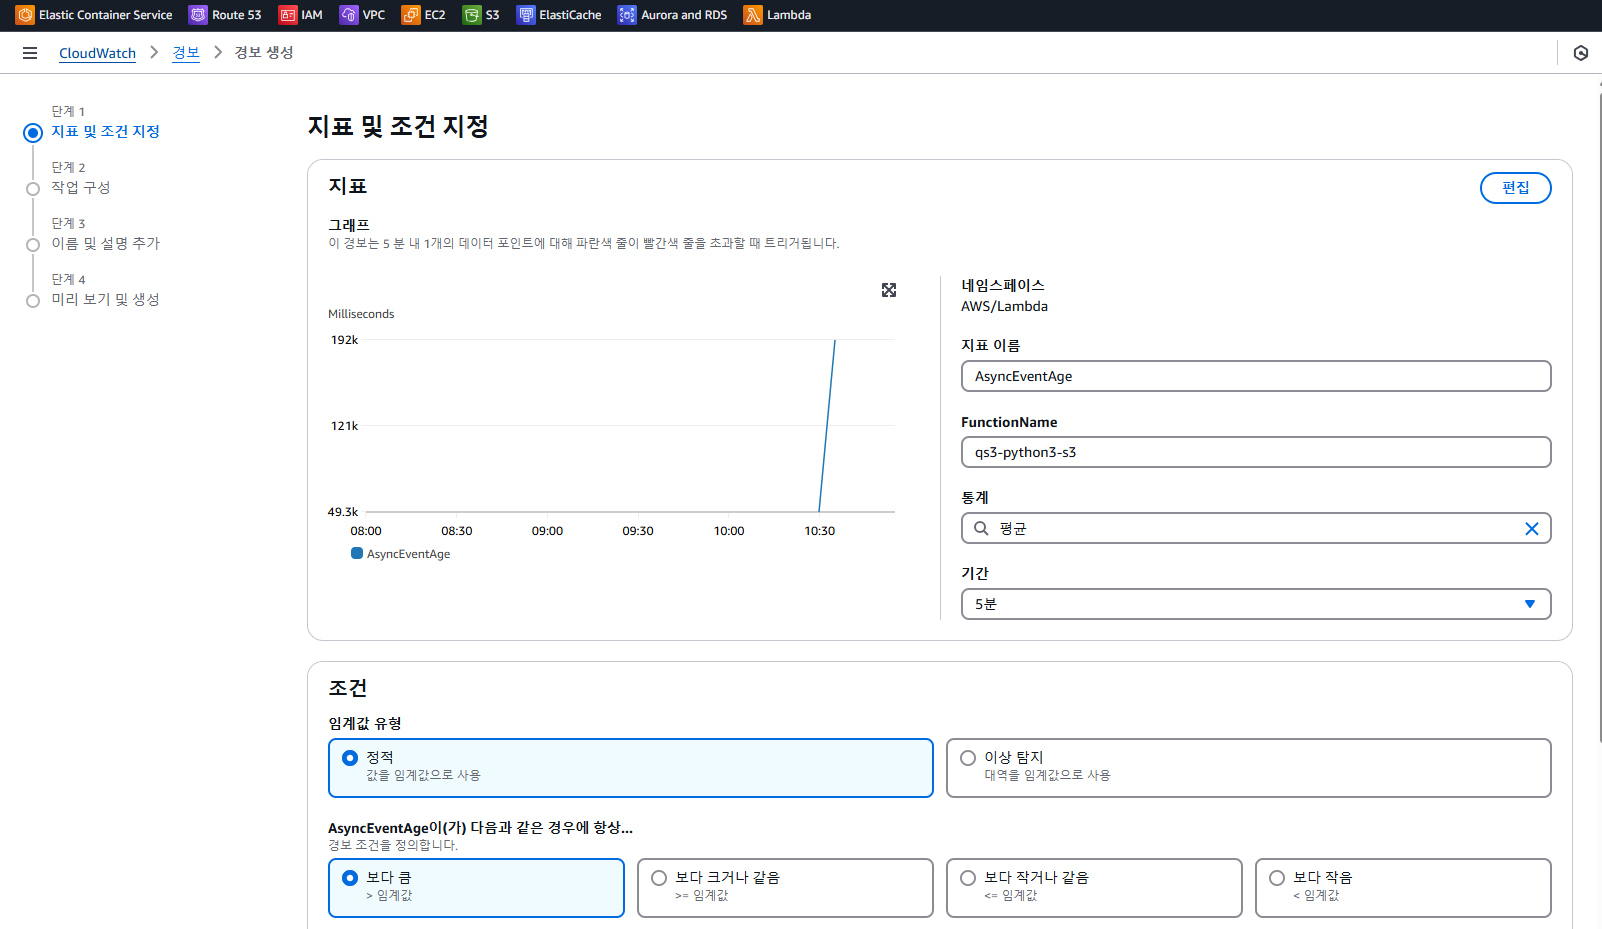
Task: Open the IAM service shortcut
Action: click(301, 15)
